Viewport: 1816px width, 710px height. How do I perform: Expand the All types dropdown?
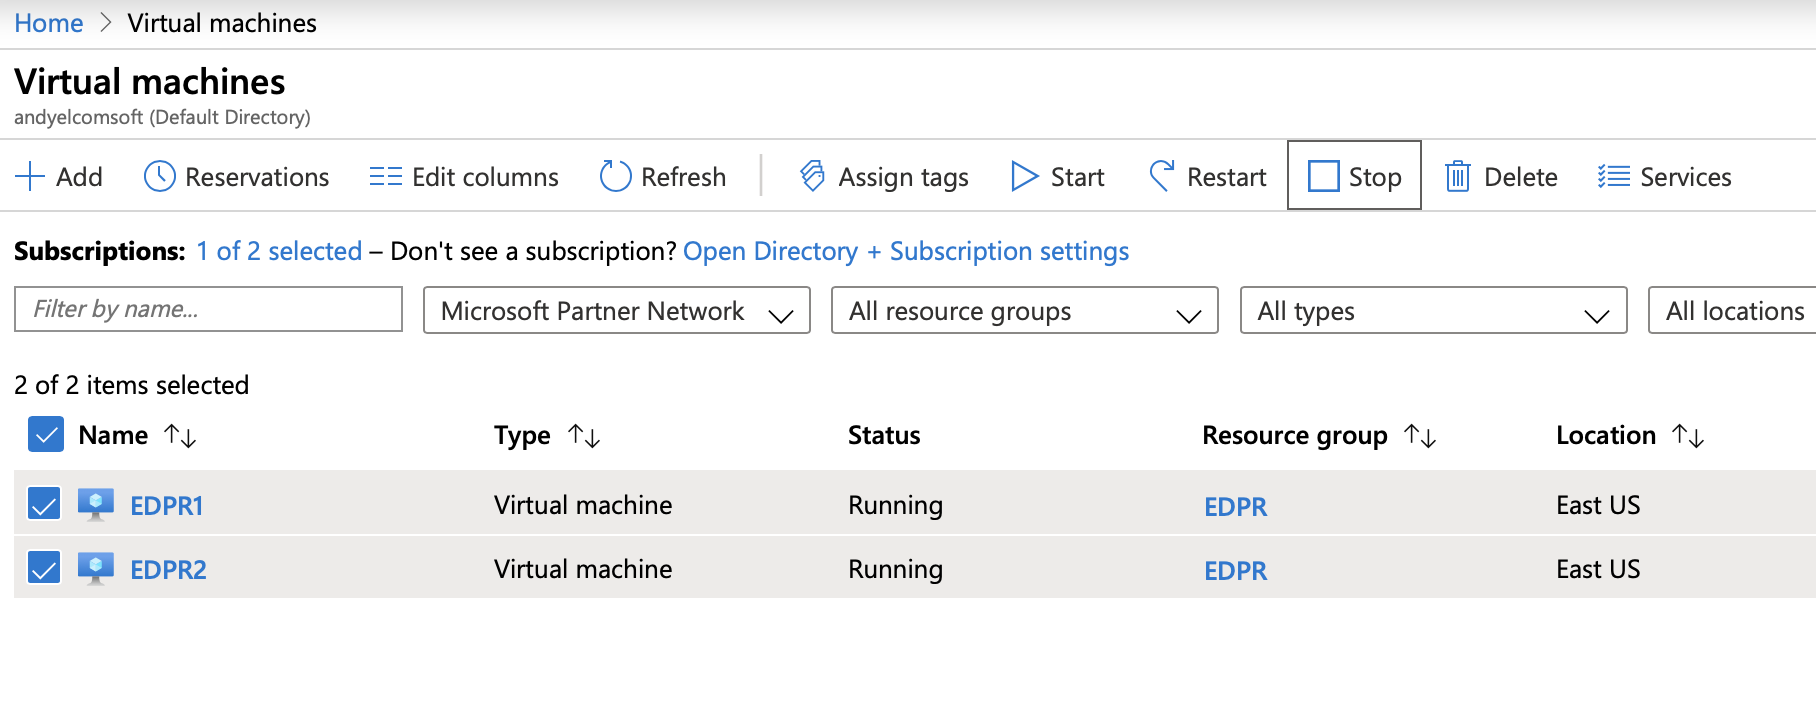[x=1433, y=310]
